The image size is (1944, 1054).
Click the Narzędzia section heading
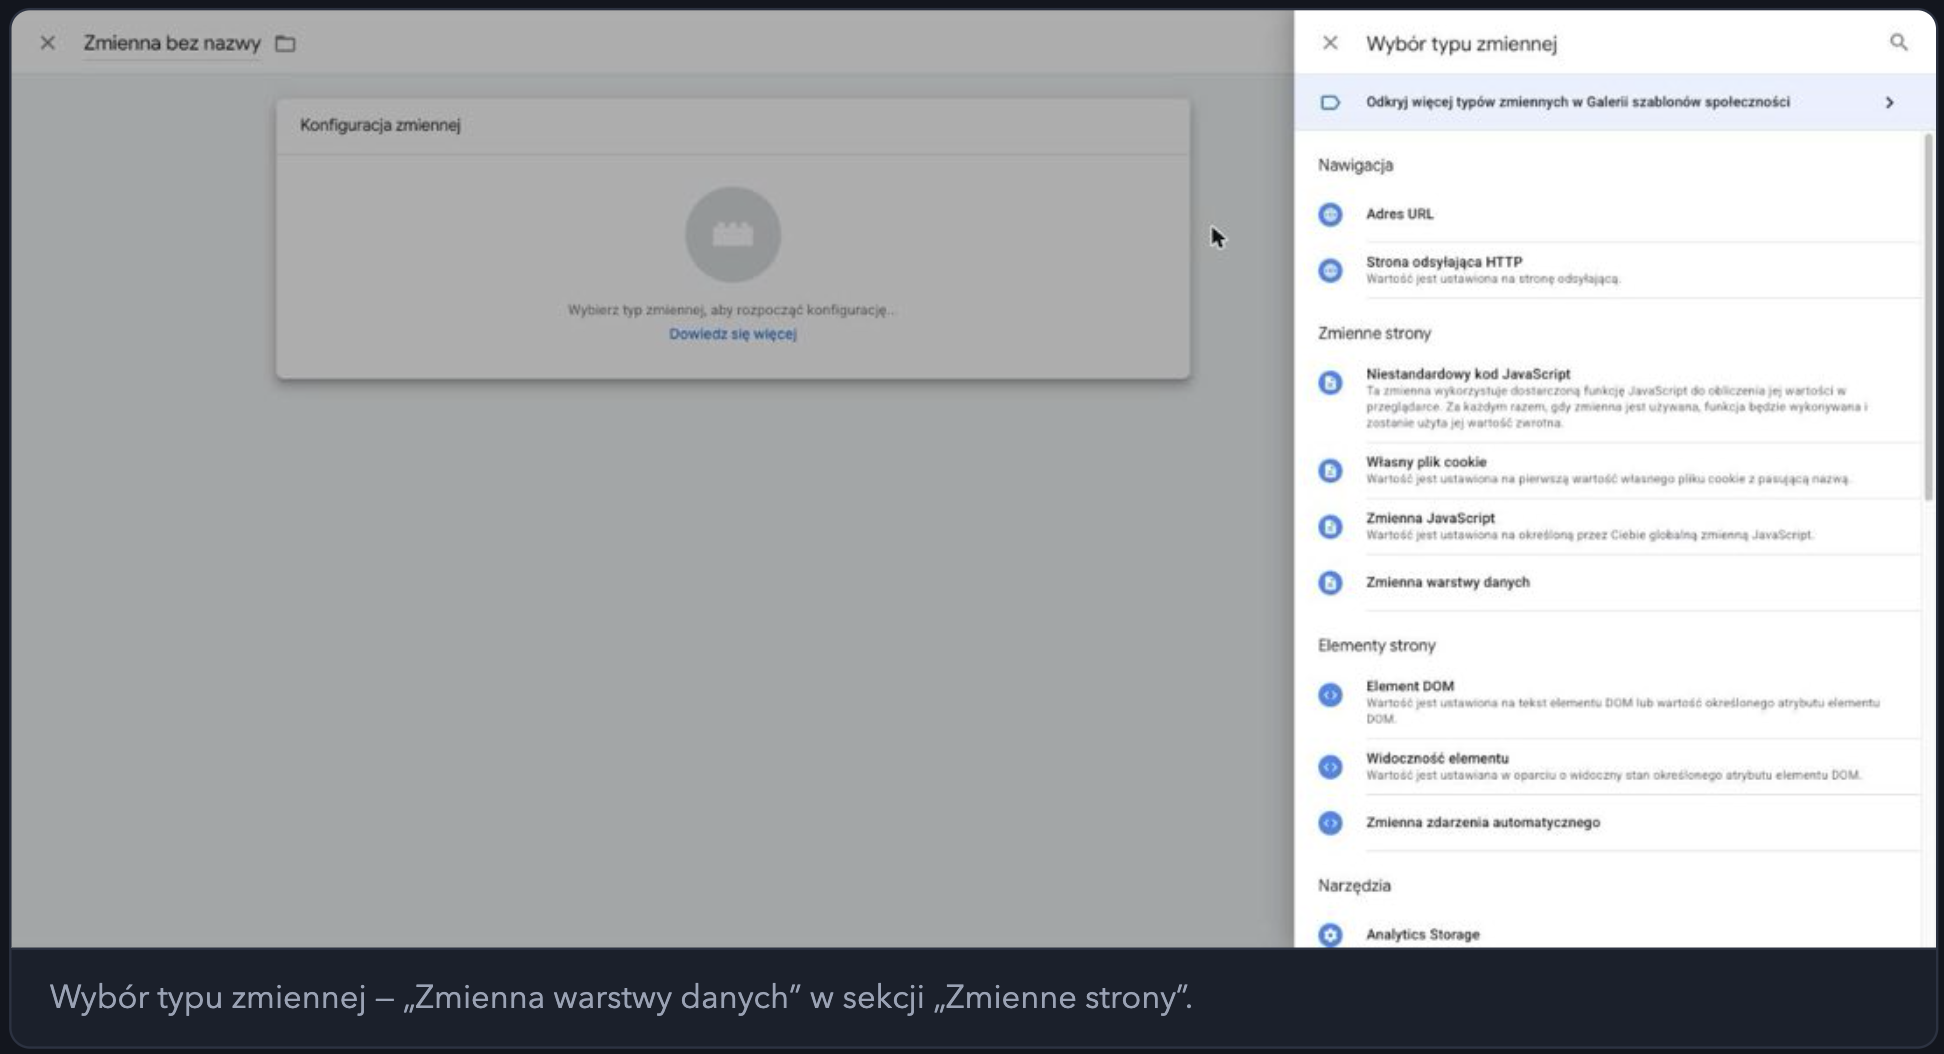click(x=1354, y=885)
